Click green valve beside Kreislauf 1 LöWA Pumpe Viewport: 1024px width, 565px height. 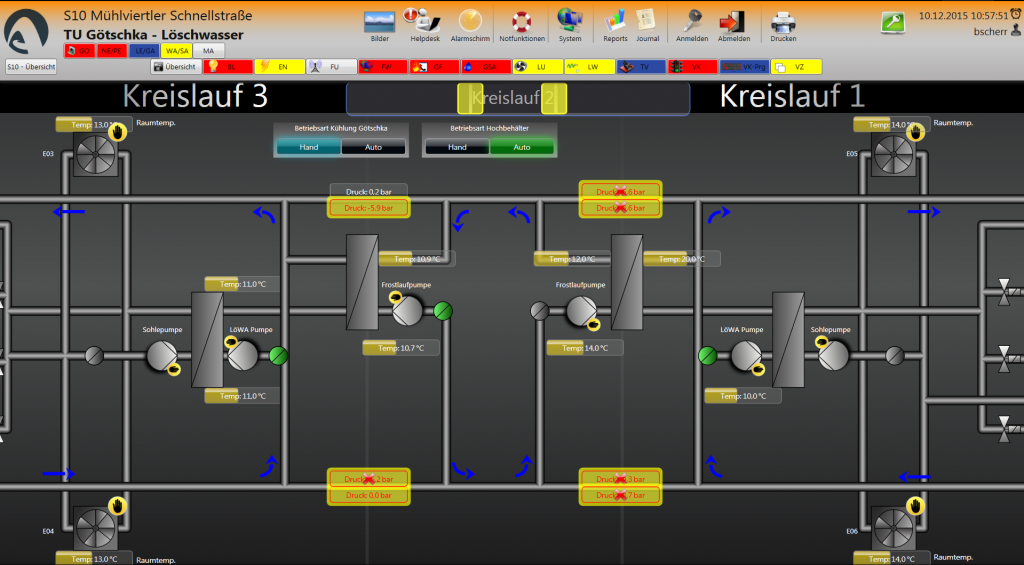tap(707, 356)
